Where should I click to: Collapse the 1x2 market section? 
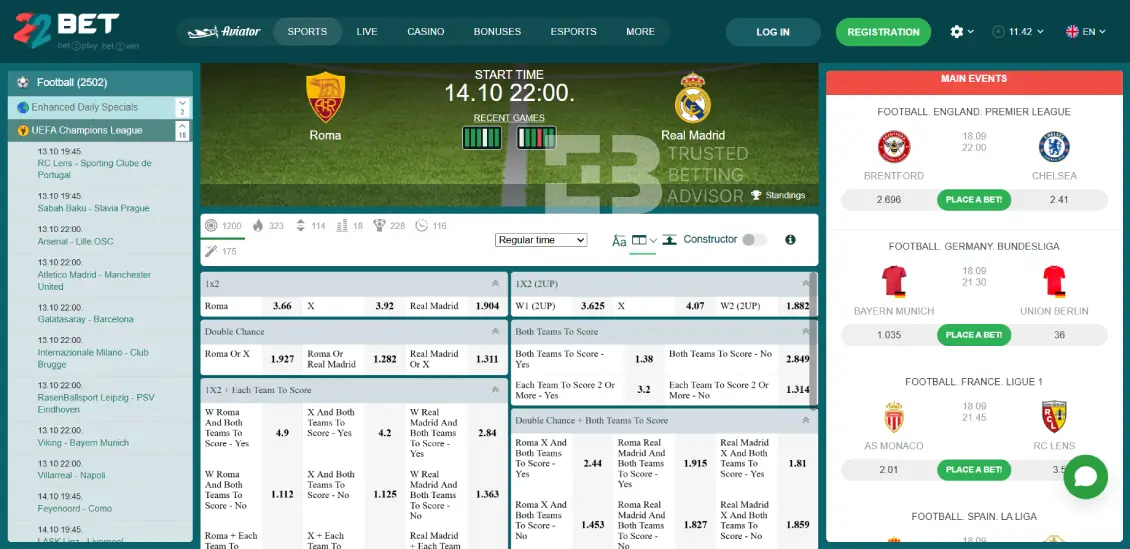tap(495, 284)
